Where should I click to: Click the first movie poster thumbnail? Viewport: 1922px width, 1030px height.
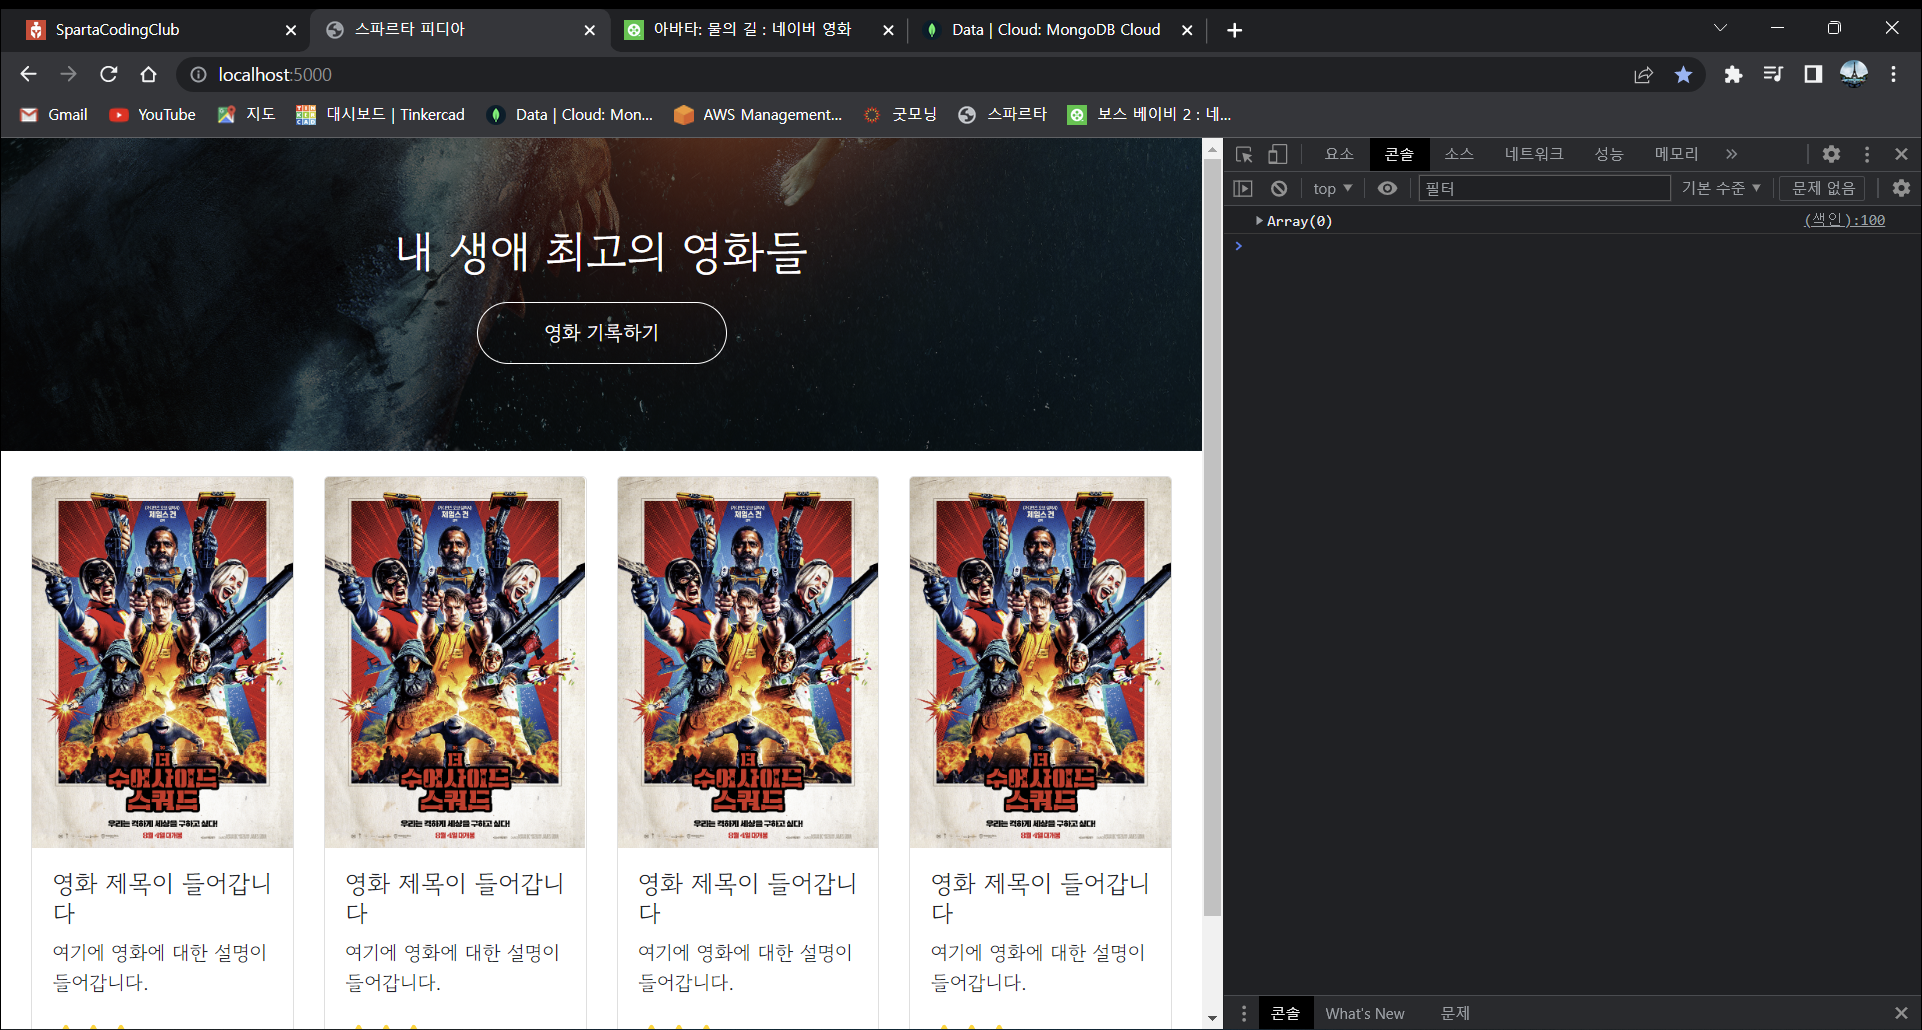point(162,662)
